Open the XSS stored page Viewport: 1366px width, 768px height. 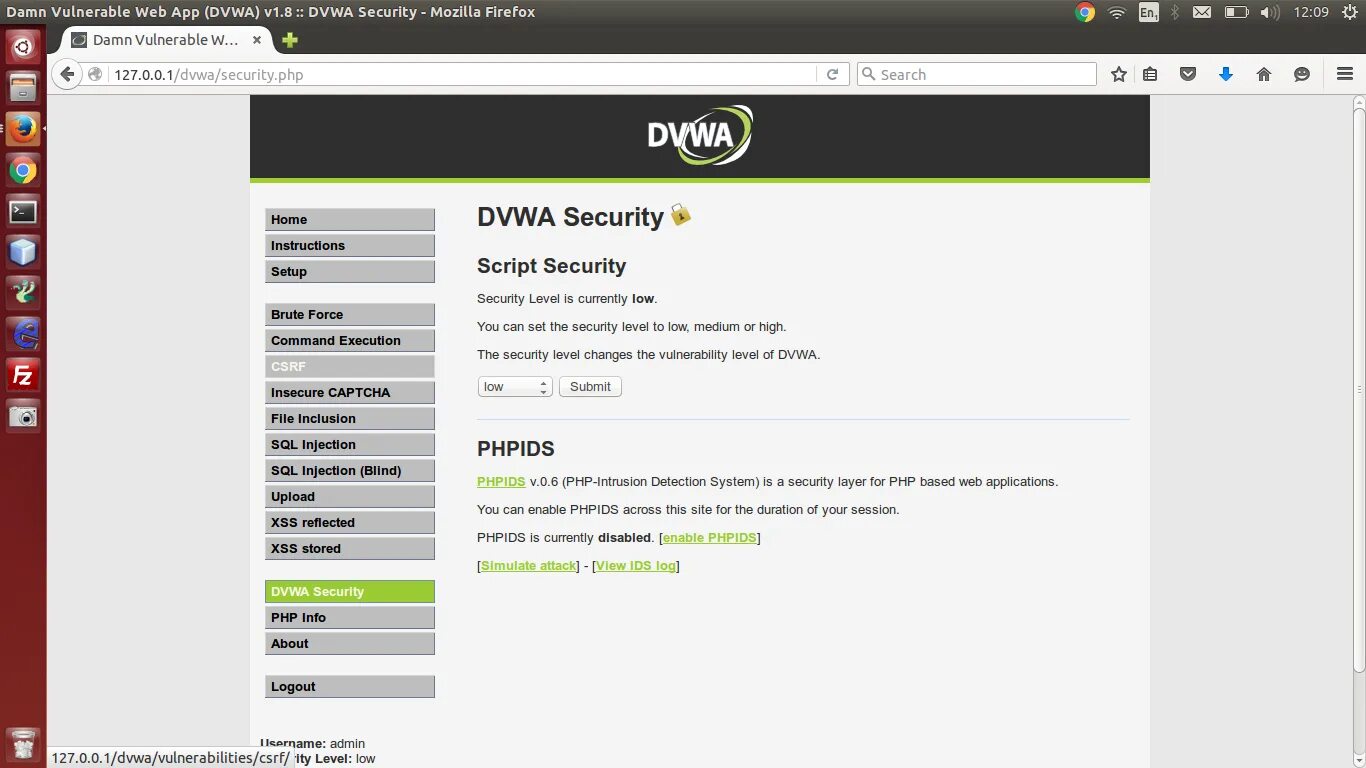(350, 549)
